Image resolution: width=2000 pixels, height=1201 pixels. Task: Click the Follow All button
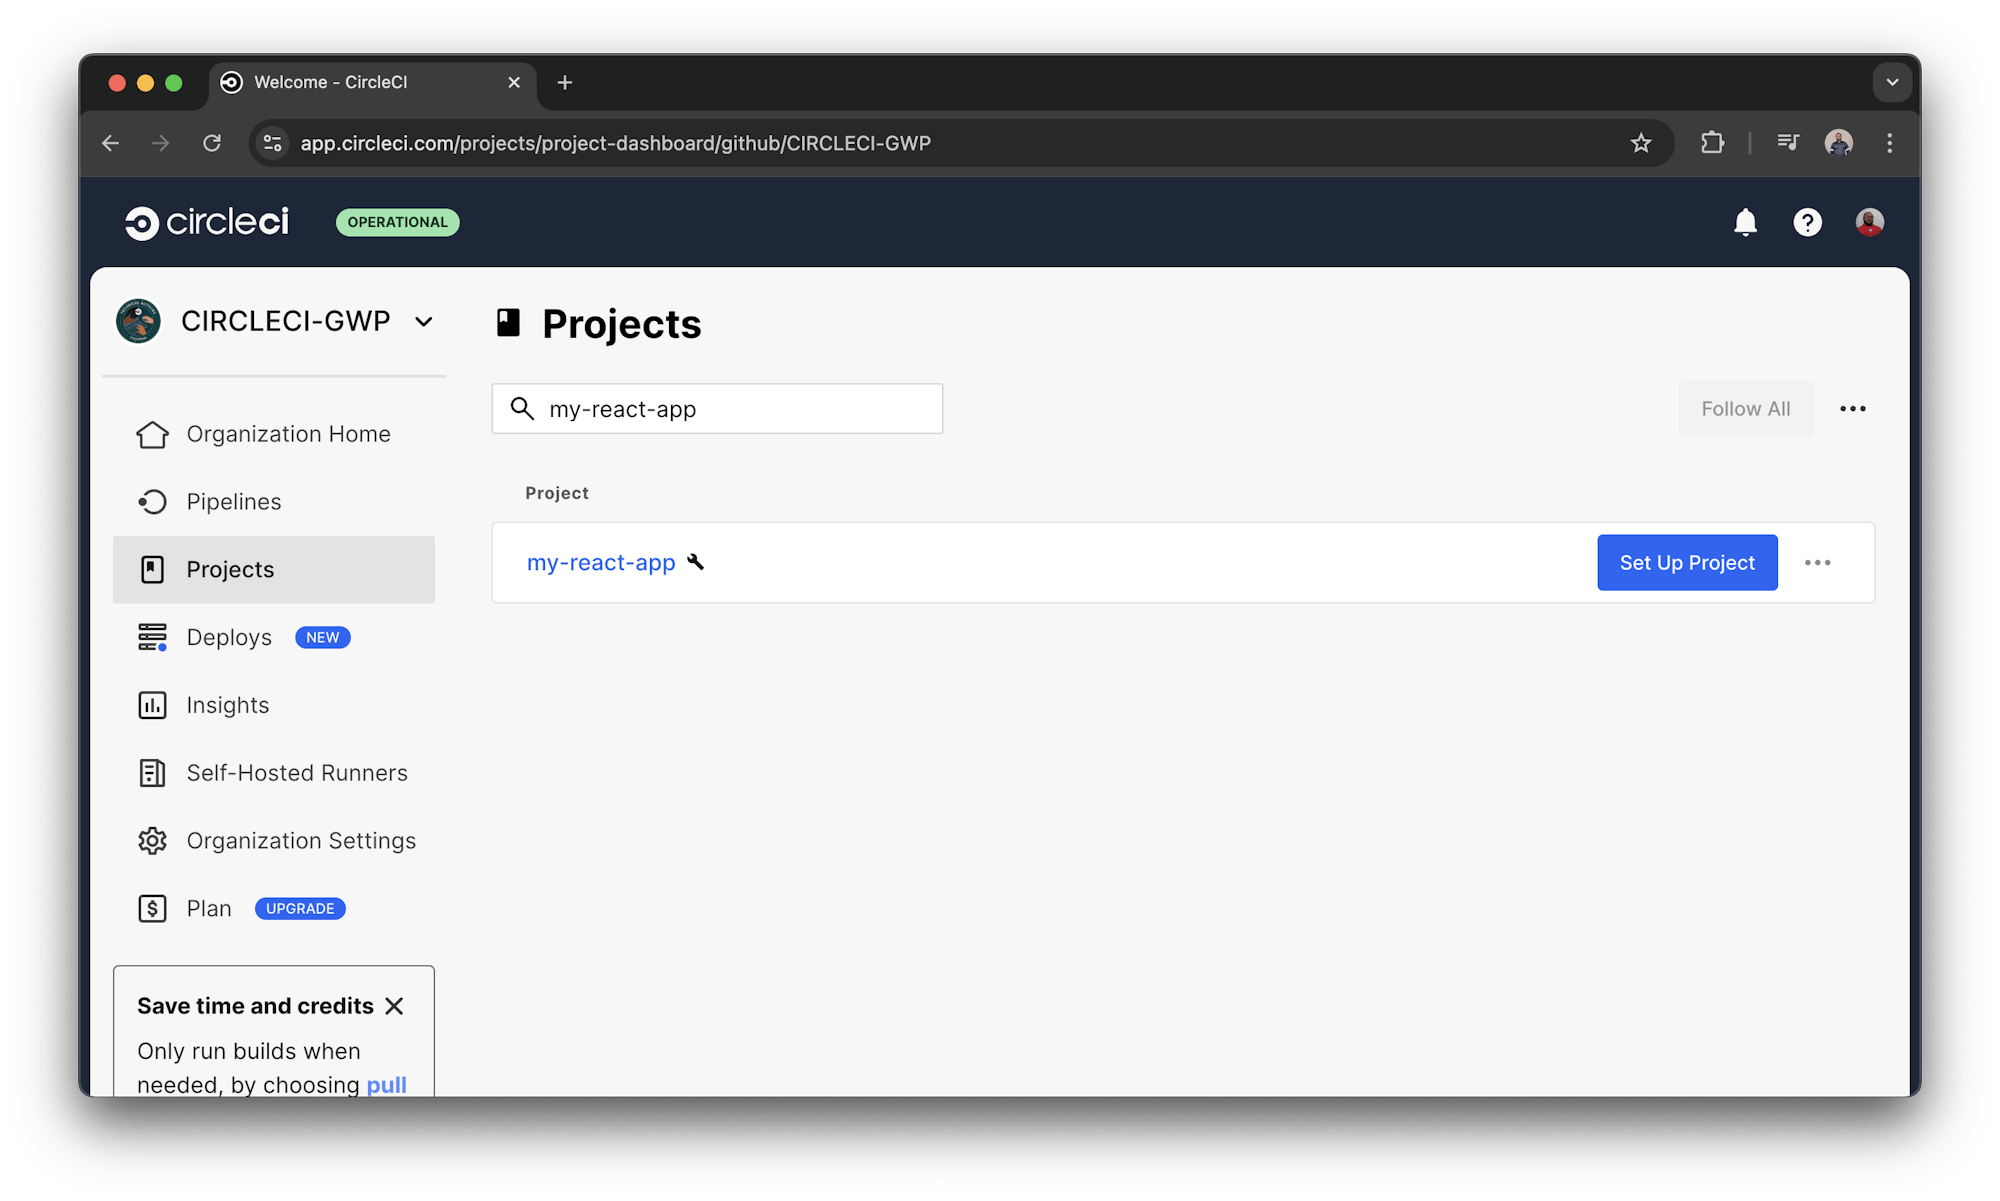point(1745,408)
